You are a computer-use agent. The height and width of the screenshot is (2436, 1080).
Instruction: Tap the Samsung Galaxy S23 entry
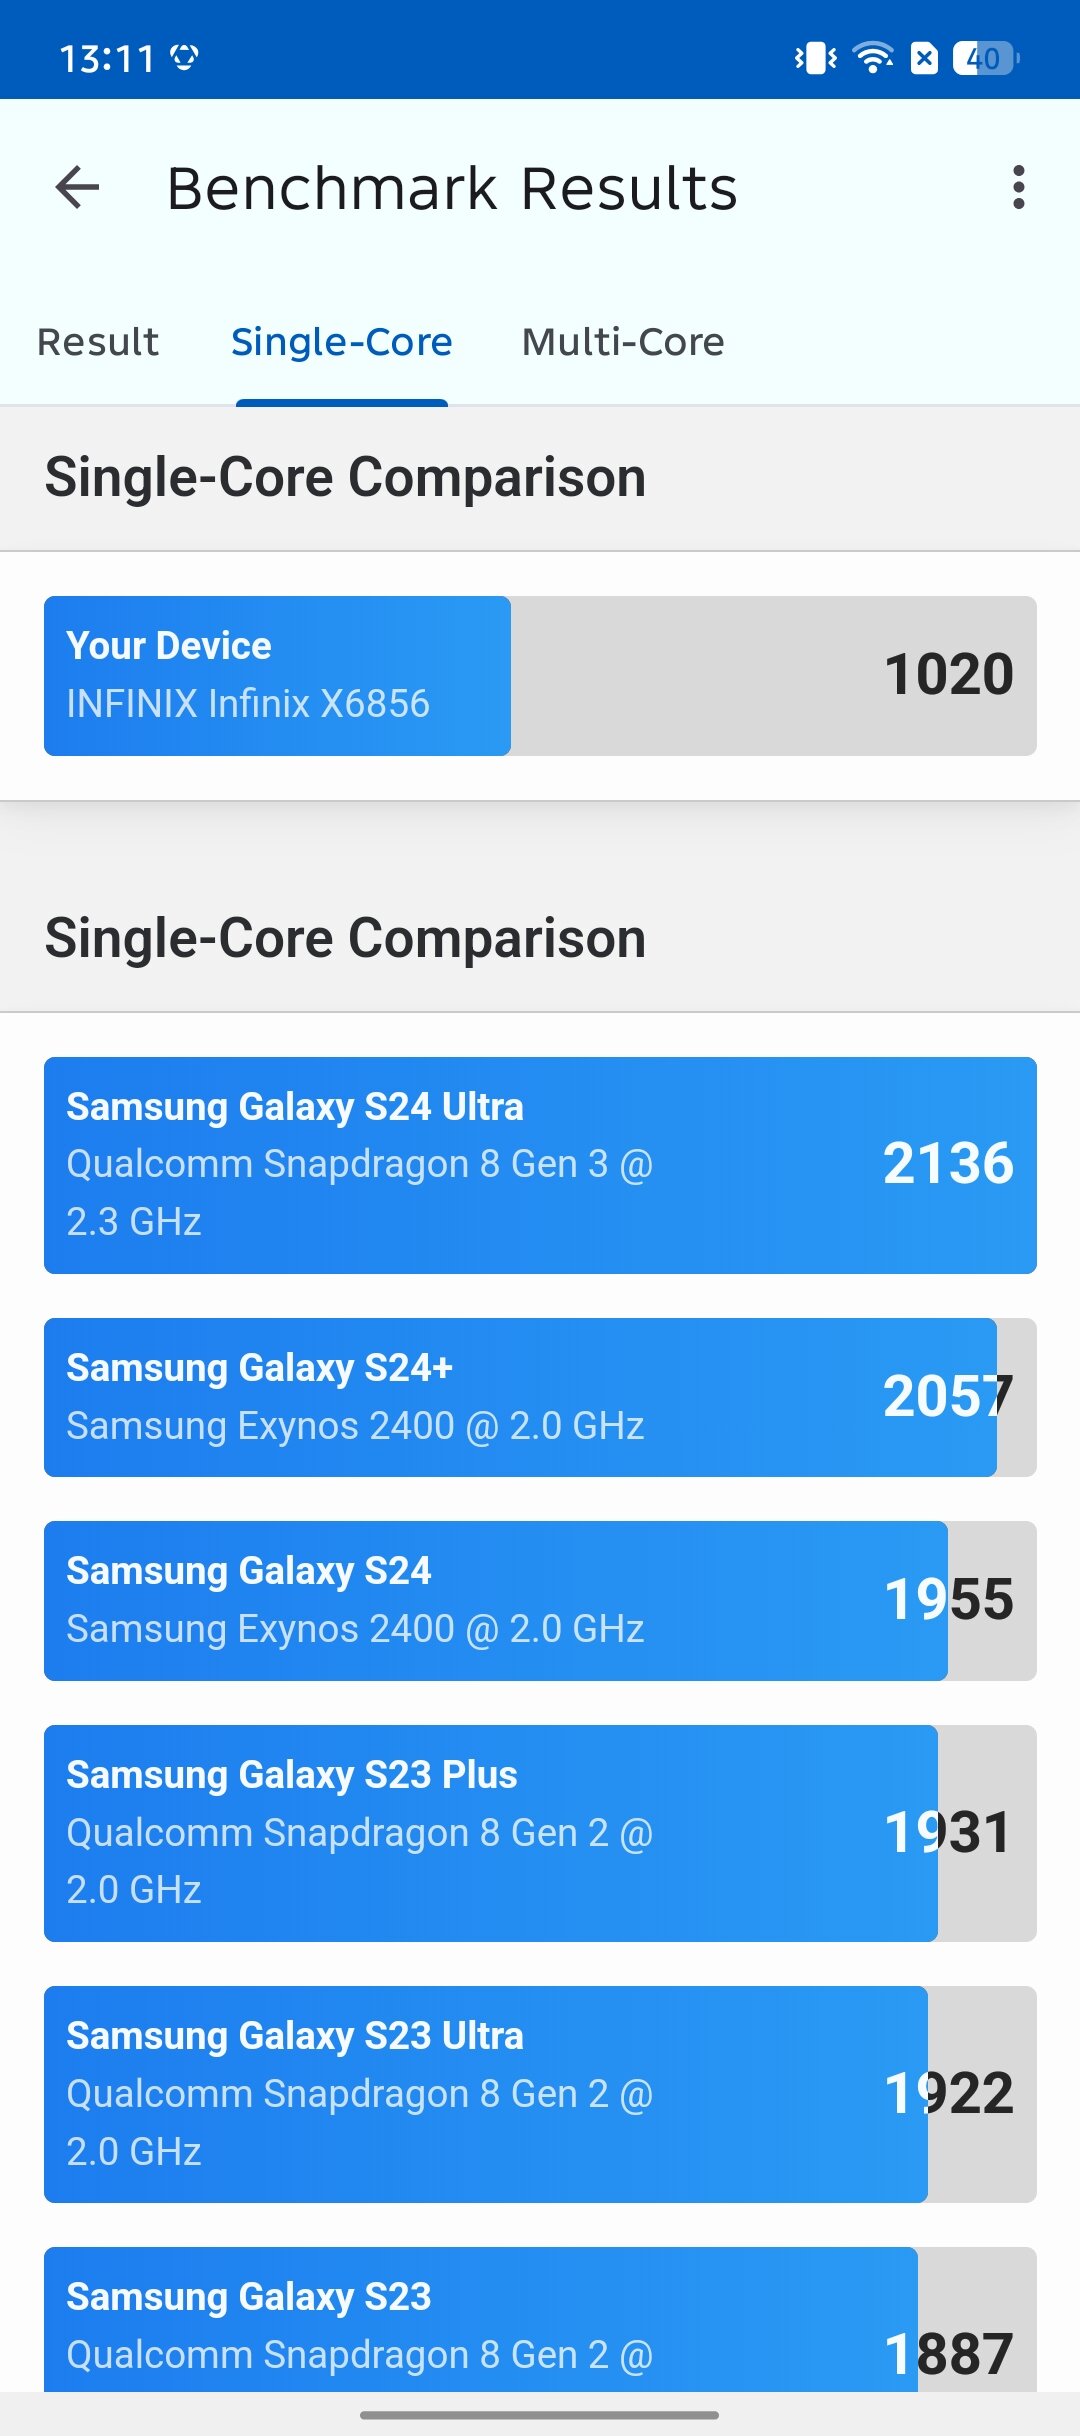point(540,2320)
